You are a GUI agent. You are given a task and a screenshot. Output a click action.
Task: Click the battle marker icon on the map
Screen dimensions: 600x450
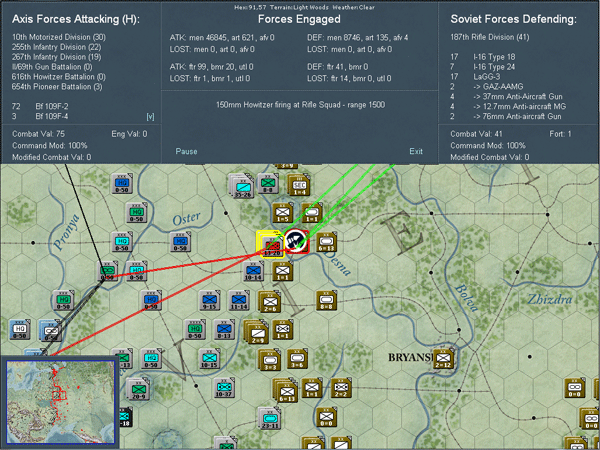pyautogui.click(x=296, y=241)
